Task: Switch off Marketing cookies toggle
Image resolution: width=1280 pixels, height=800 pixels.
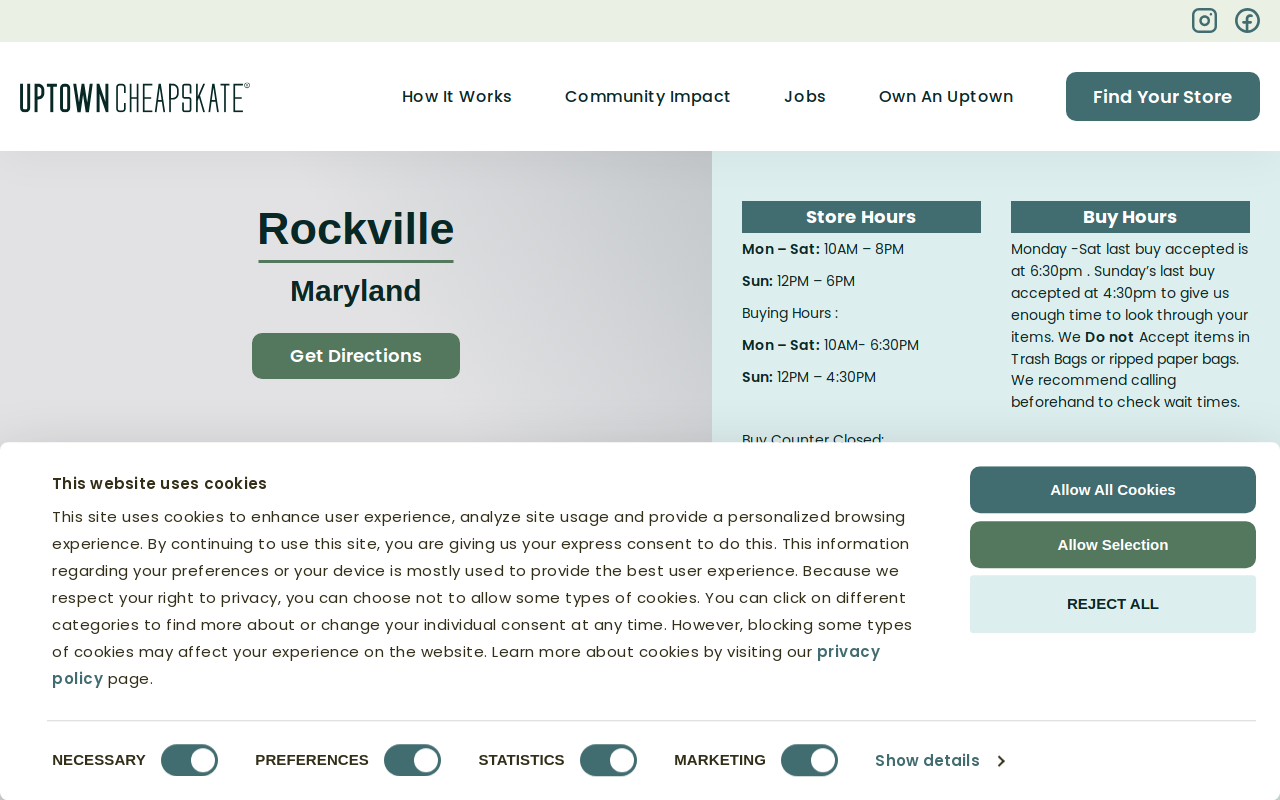Action: [x=809, y=760]
